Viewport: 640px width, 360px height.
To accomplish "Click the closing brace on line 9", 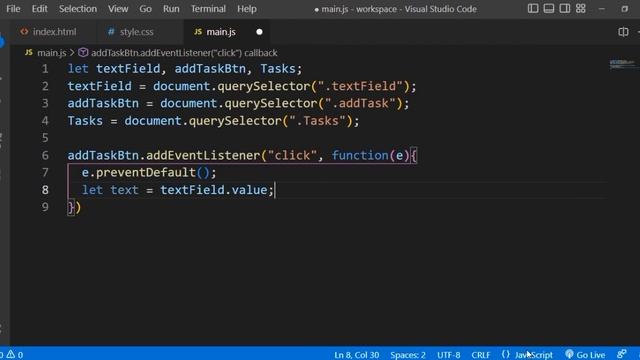I will [x=71, y=207].
